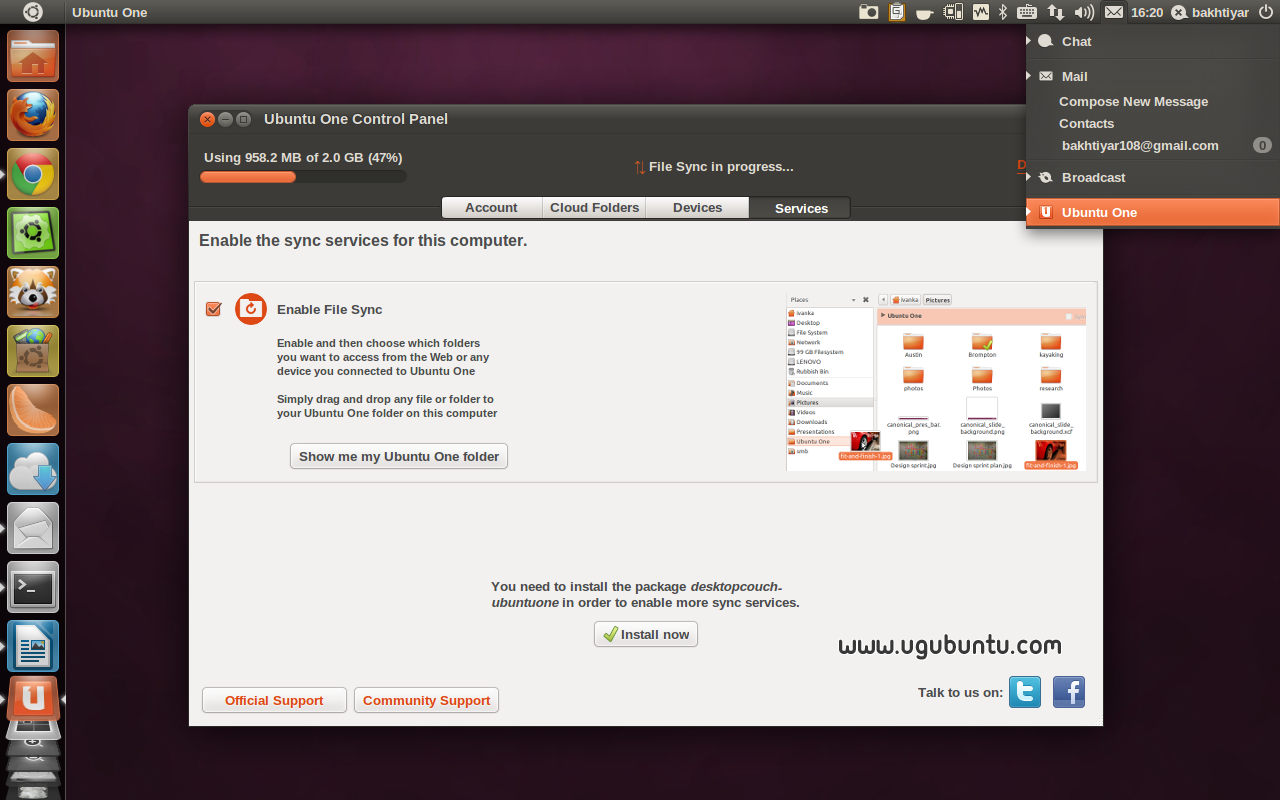Open Official Support link

(x=274, y=700)
